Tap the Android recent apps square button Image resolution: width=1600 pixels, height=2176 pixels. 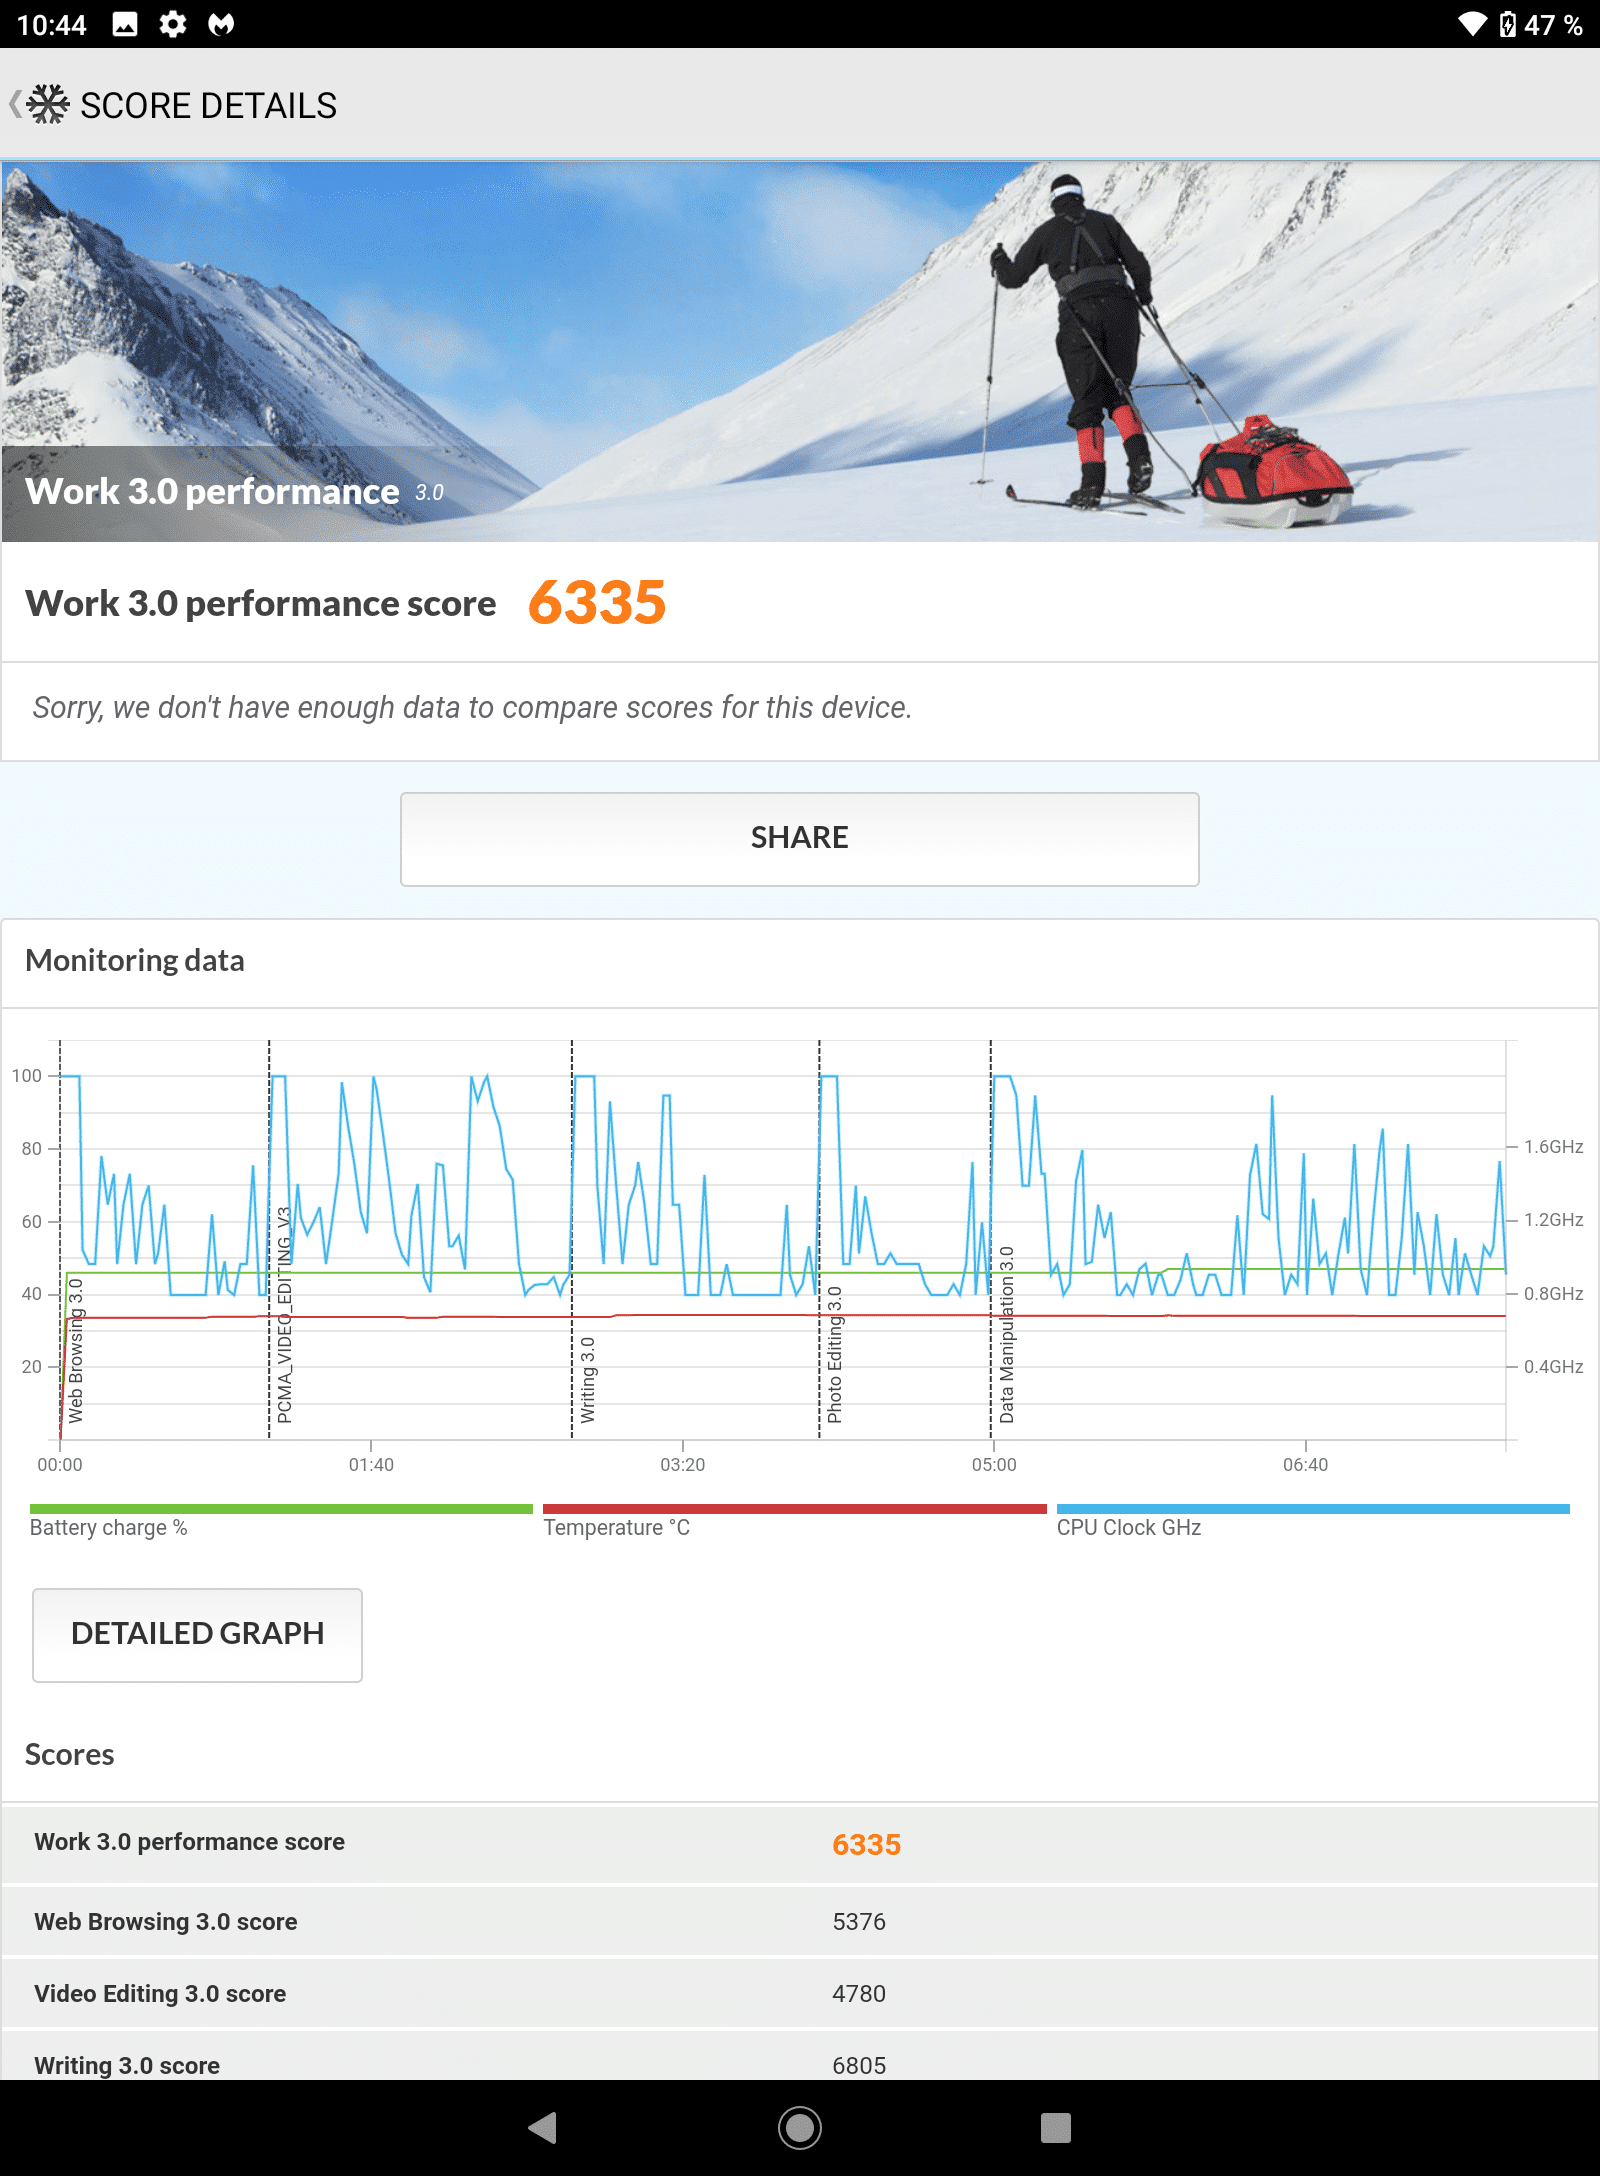1055,2127
